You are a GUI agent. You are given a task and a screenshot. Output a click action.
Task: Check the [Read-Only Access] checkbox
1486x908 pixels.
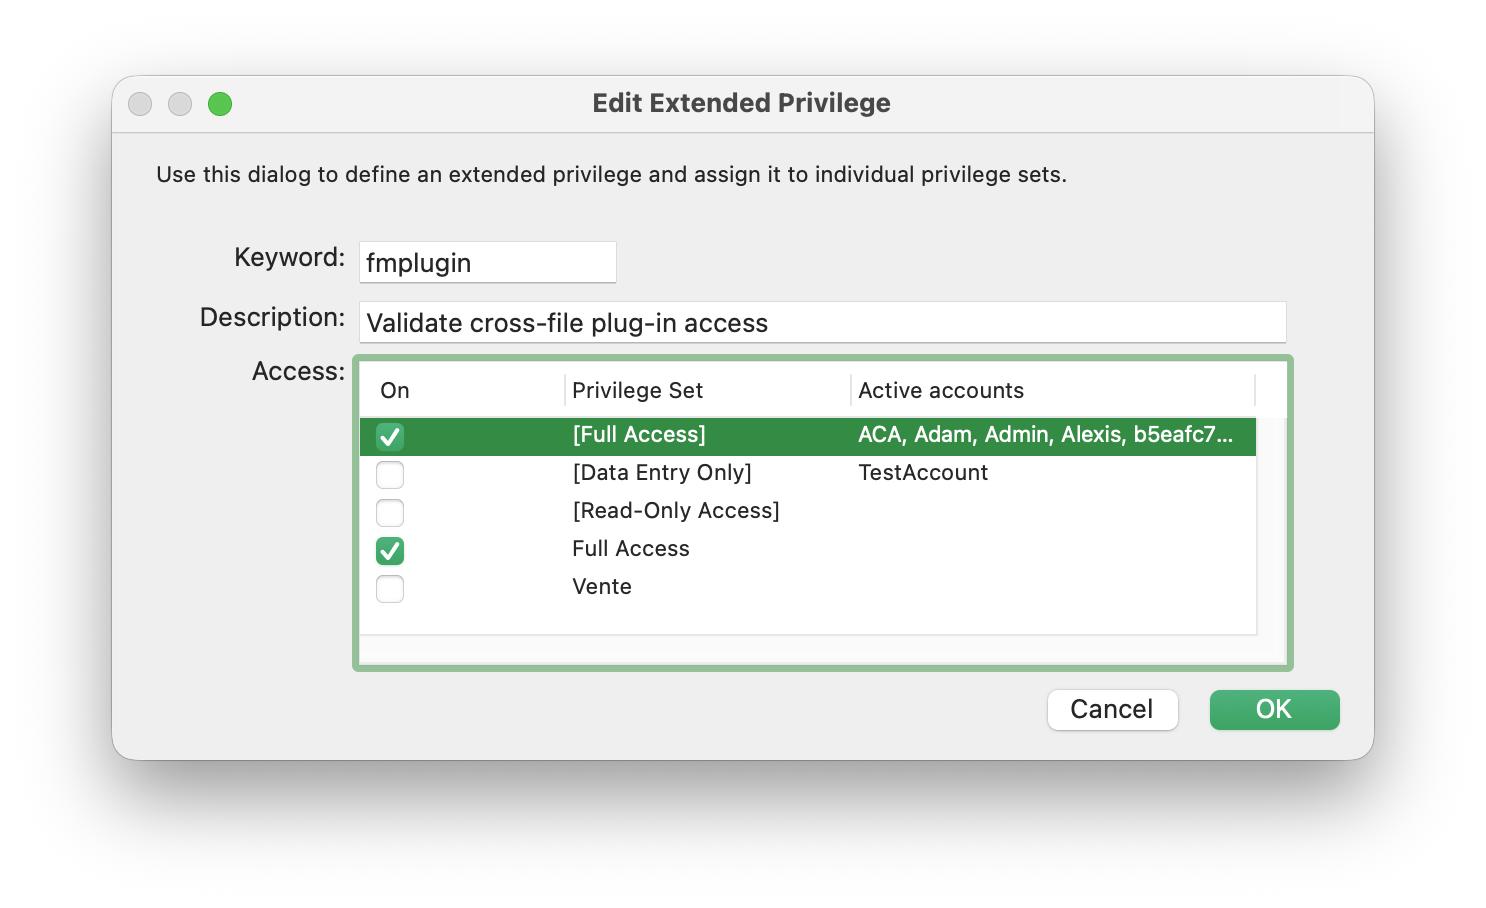tap(390, 512)
